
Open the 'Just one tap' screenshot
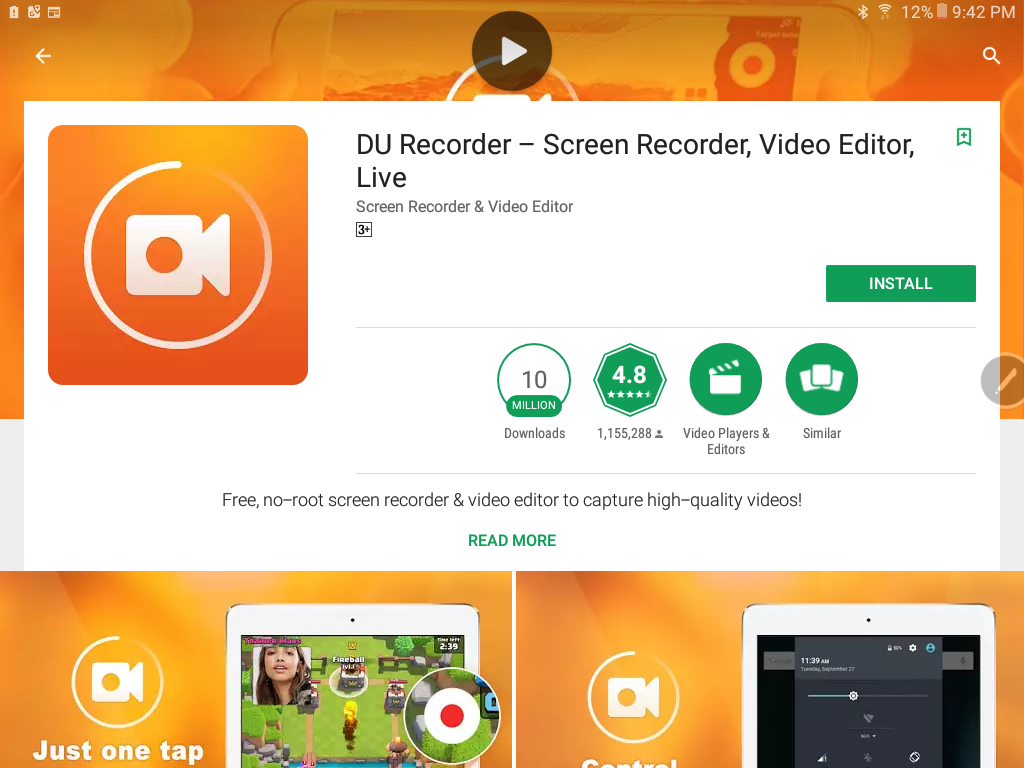coord(256,669)
